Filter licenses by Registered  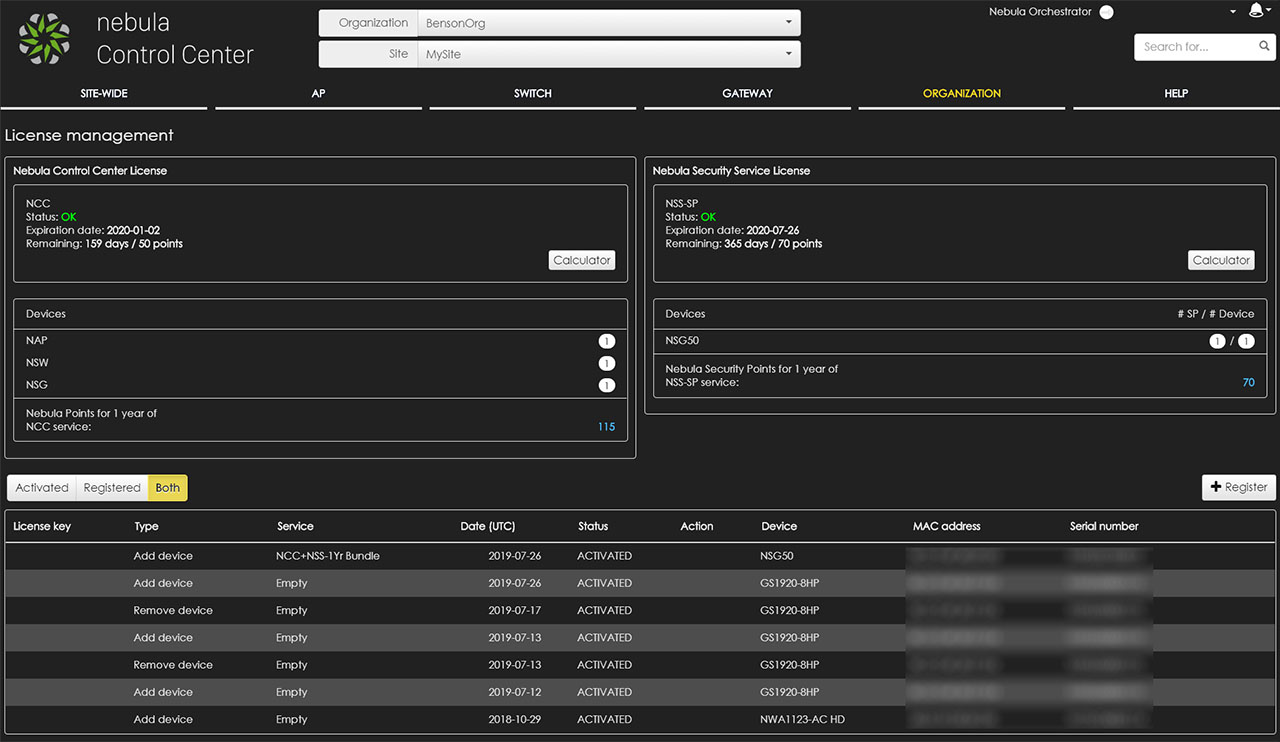tap(112, 488)
